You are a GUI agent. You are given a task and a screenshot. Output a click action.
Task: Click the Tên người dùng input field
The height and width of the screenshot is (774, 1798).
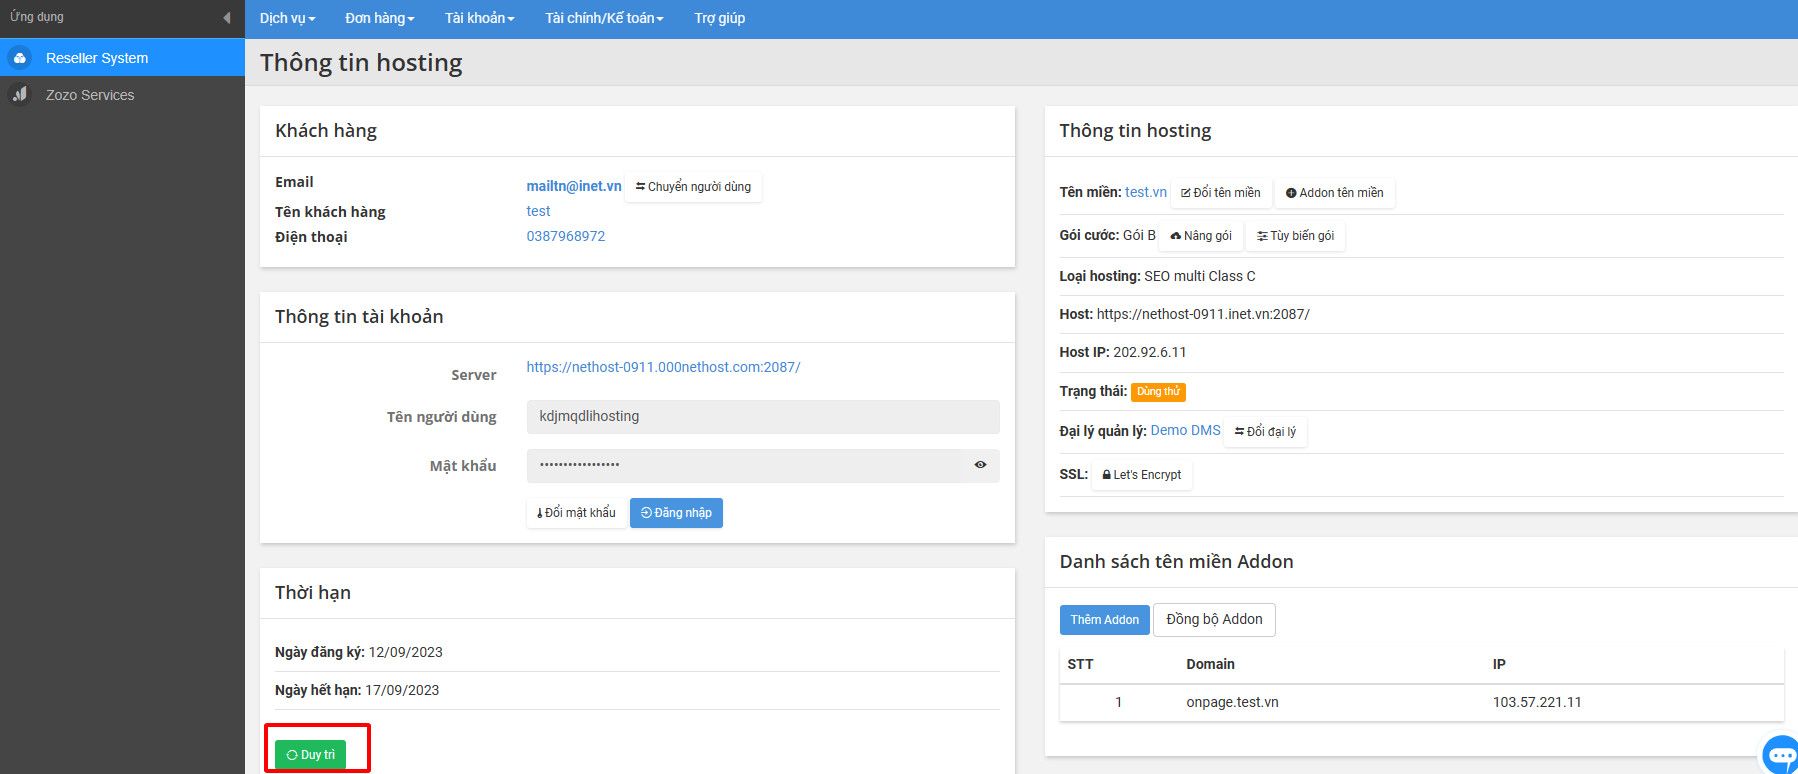point(763,416)
